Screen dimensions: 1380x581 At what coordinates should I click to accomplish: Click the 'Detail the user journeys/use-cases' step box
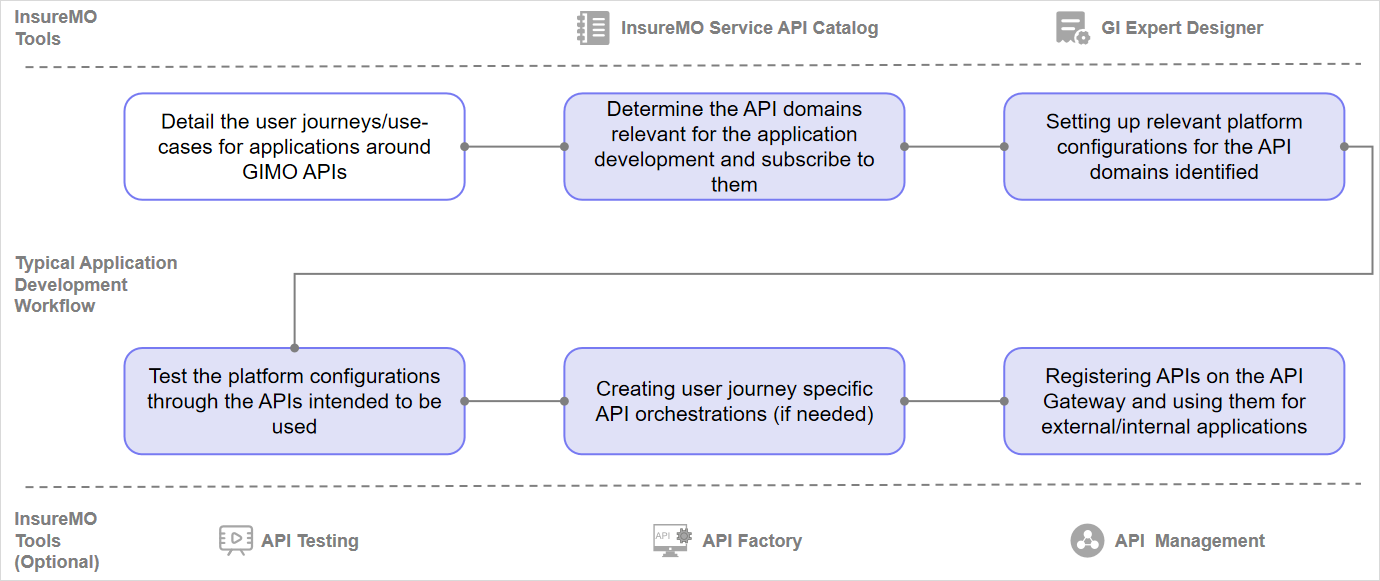point(295,147)
